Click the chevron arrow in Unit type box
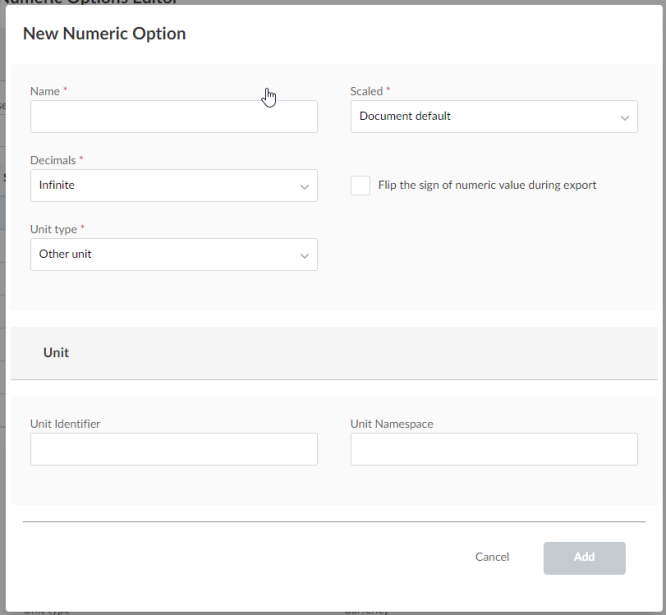 click(304, 256)
